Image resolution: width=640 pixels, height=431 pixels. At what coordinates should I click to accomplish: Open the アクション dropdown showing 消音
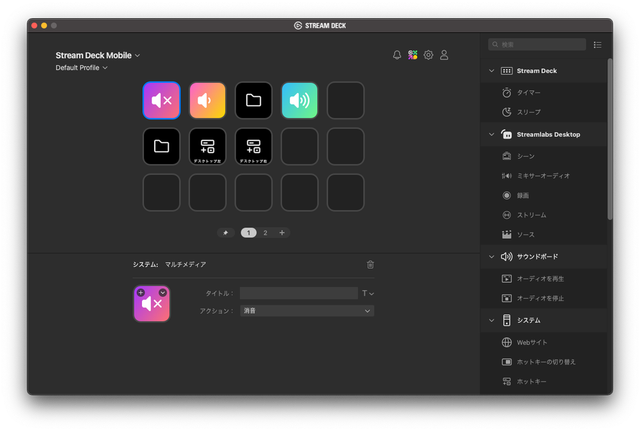pyautogui.click(x=307, y=311)
